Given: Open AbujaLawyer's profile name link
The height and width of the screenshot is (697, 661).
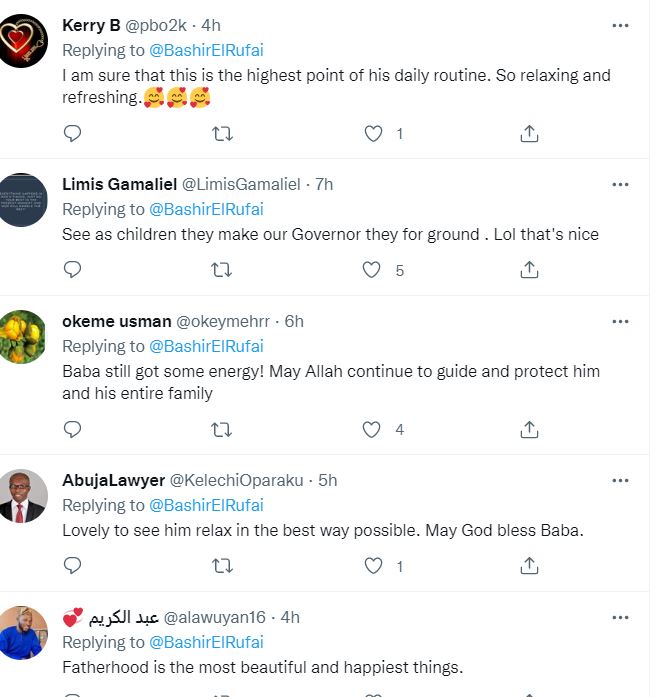Looking at the screenshot, I should [108, 480].
